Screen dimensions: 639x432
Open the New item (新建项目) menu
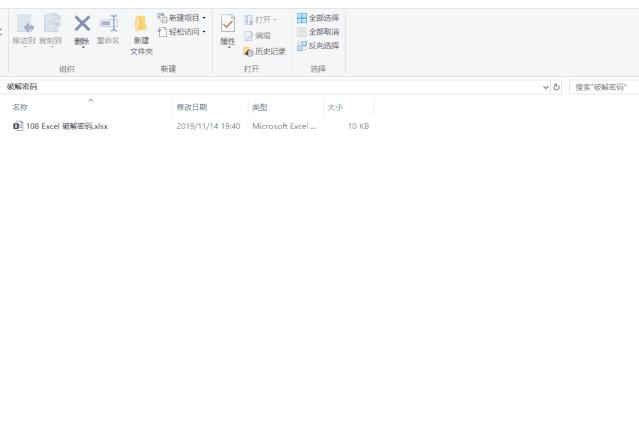181,18
